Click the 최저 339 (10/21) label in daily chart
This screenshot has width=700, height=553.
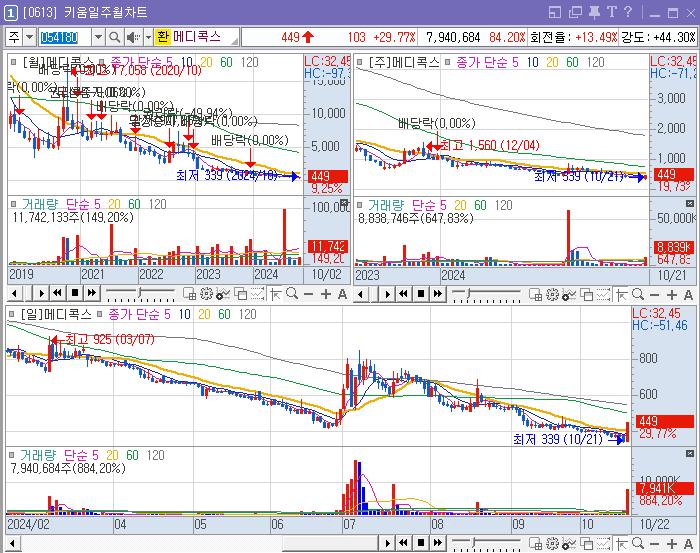(x=558, y=439)
